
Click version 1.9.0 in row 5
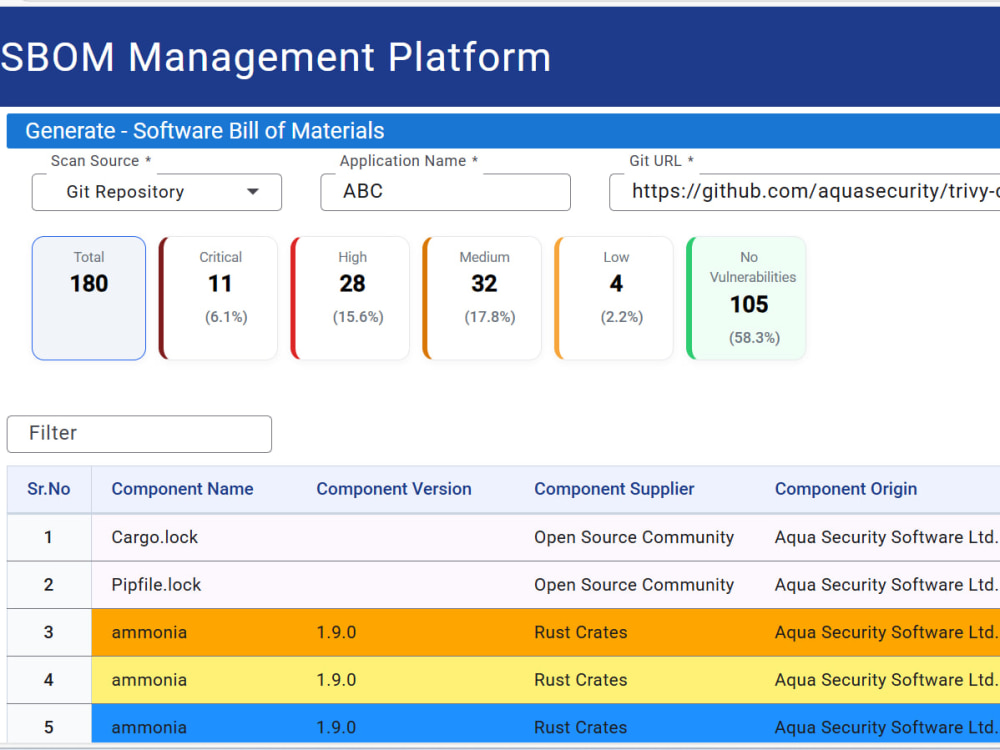[x=336, y=727]
